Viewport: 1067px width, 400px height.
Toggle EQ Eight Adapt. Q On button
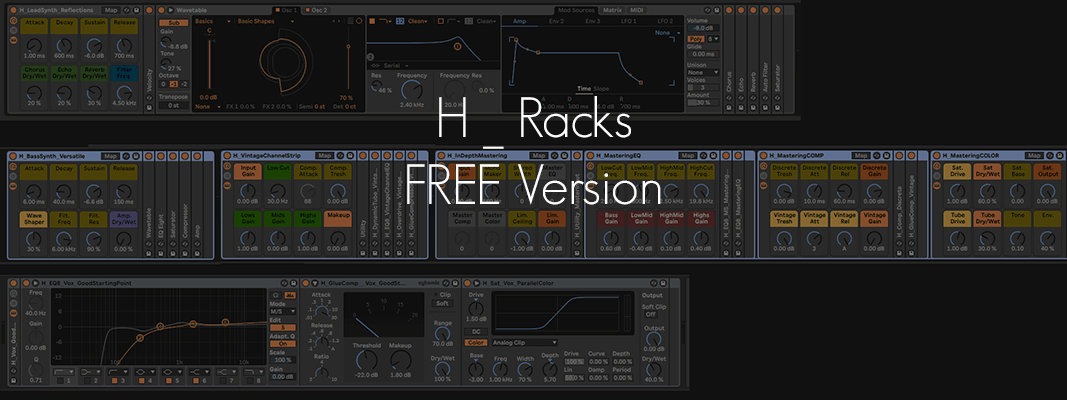click(x=283, y=344)
